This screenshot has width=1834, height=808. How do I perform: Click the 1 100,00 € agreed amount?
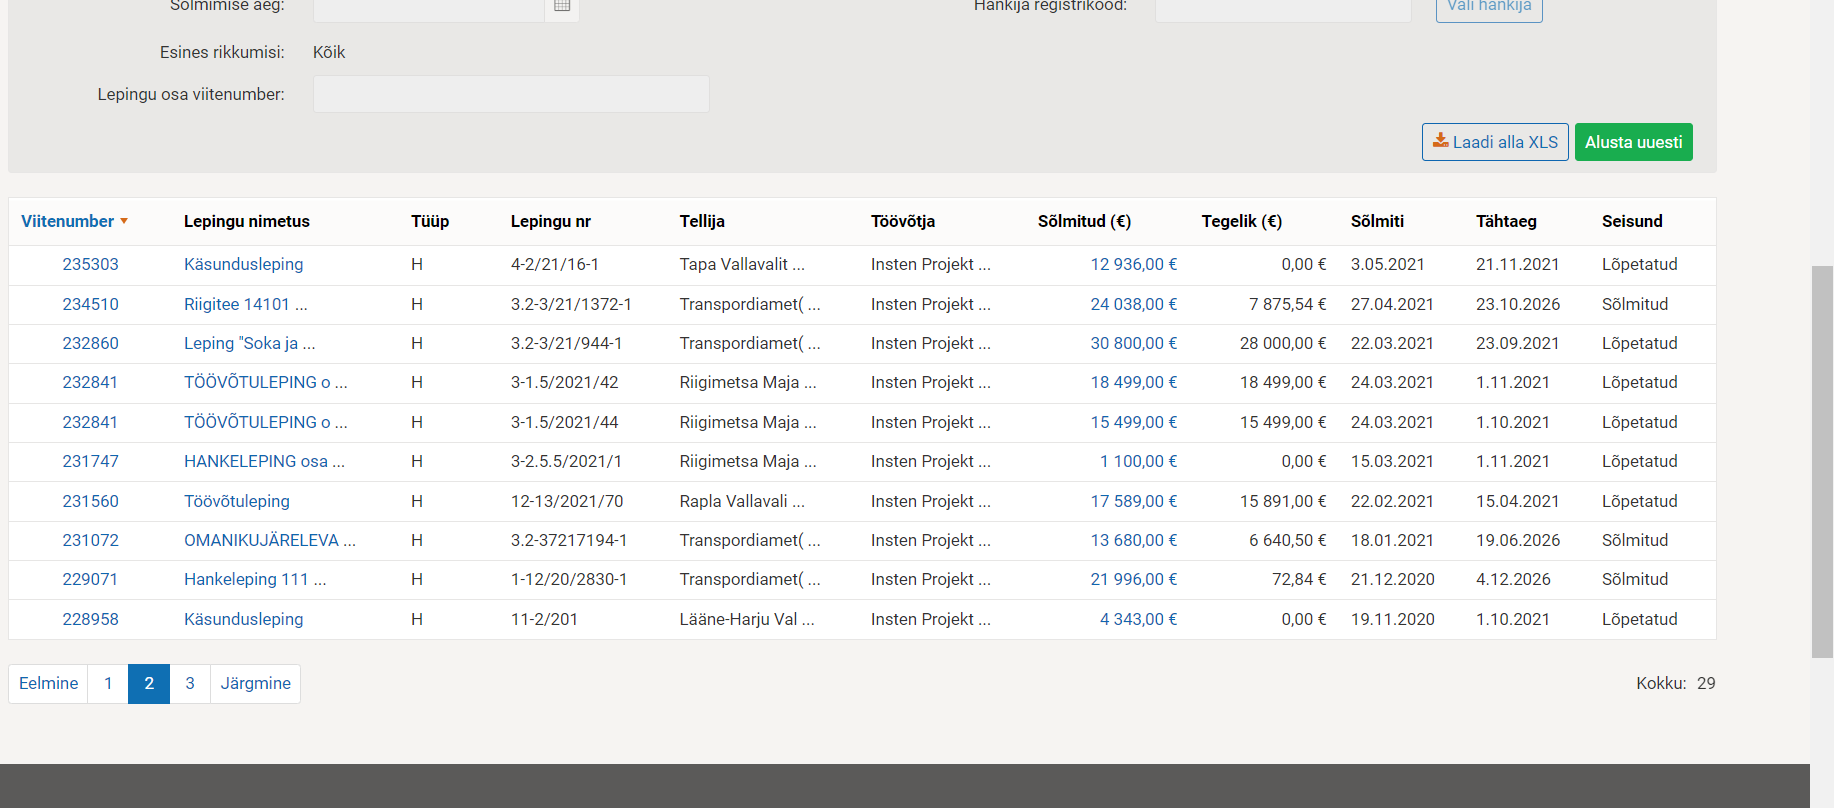(1139, 461)
